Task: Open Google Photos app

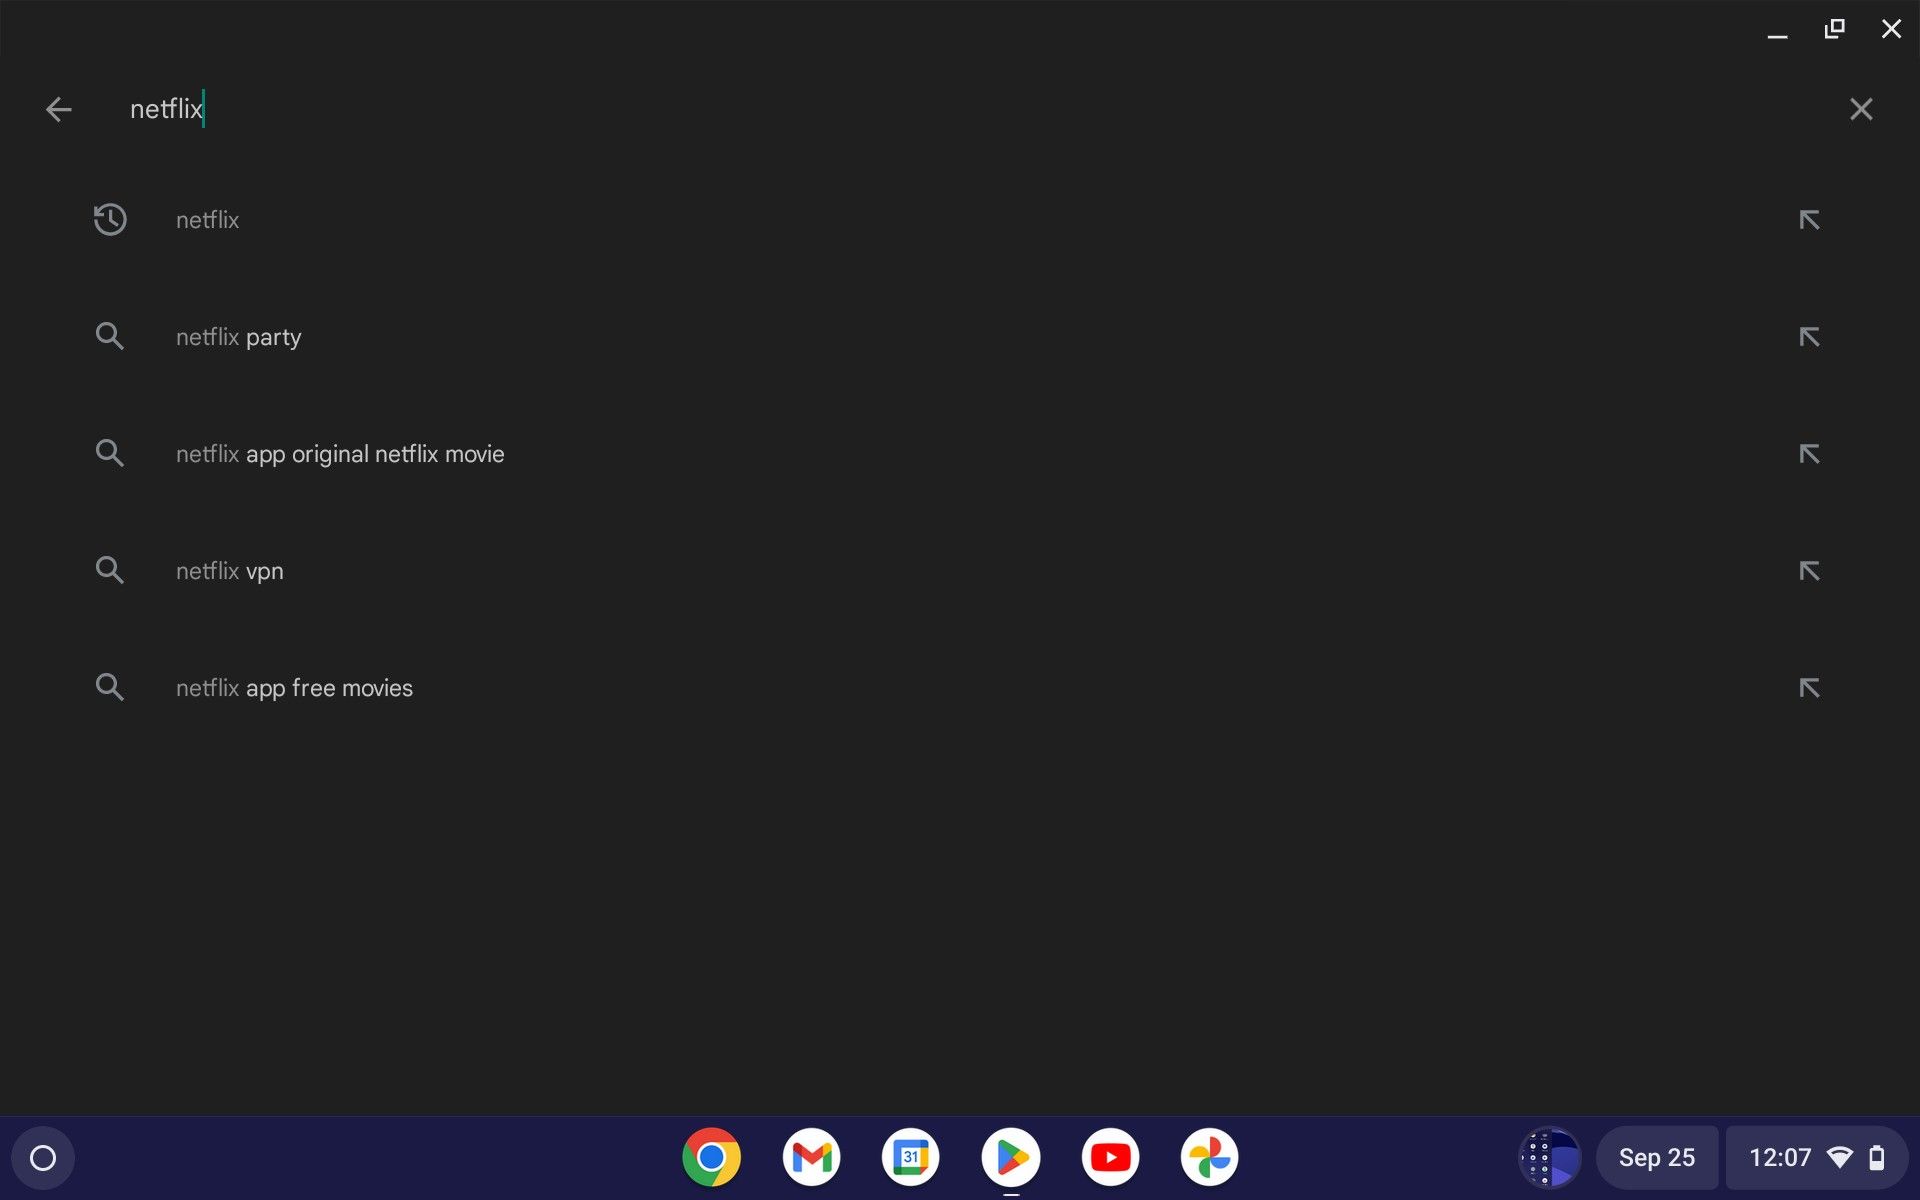Action: [x=1210, y=1157]
